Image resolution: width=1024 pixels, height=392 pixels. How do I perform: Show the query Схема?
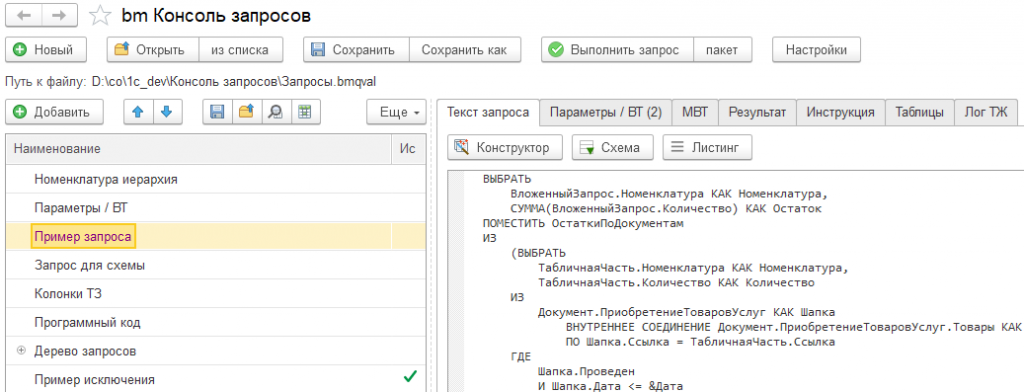click(613, 148)
